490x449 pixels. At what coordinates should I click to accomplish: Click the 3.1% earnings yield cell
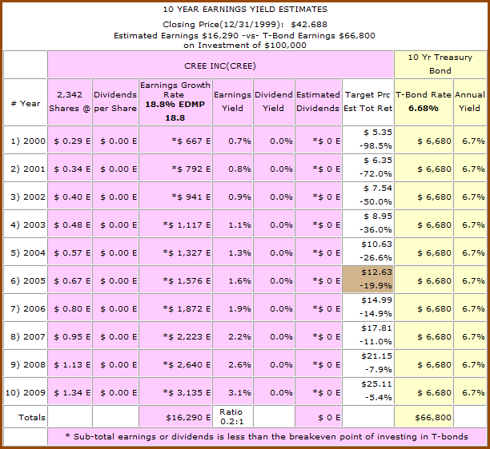point(233,392)
